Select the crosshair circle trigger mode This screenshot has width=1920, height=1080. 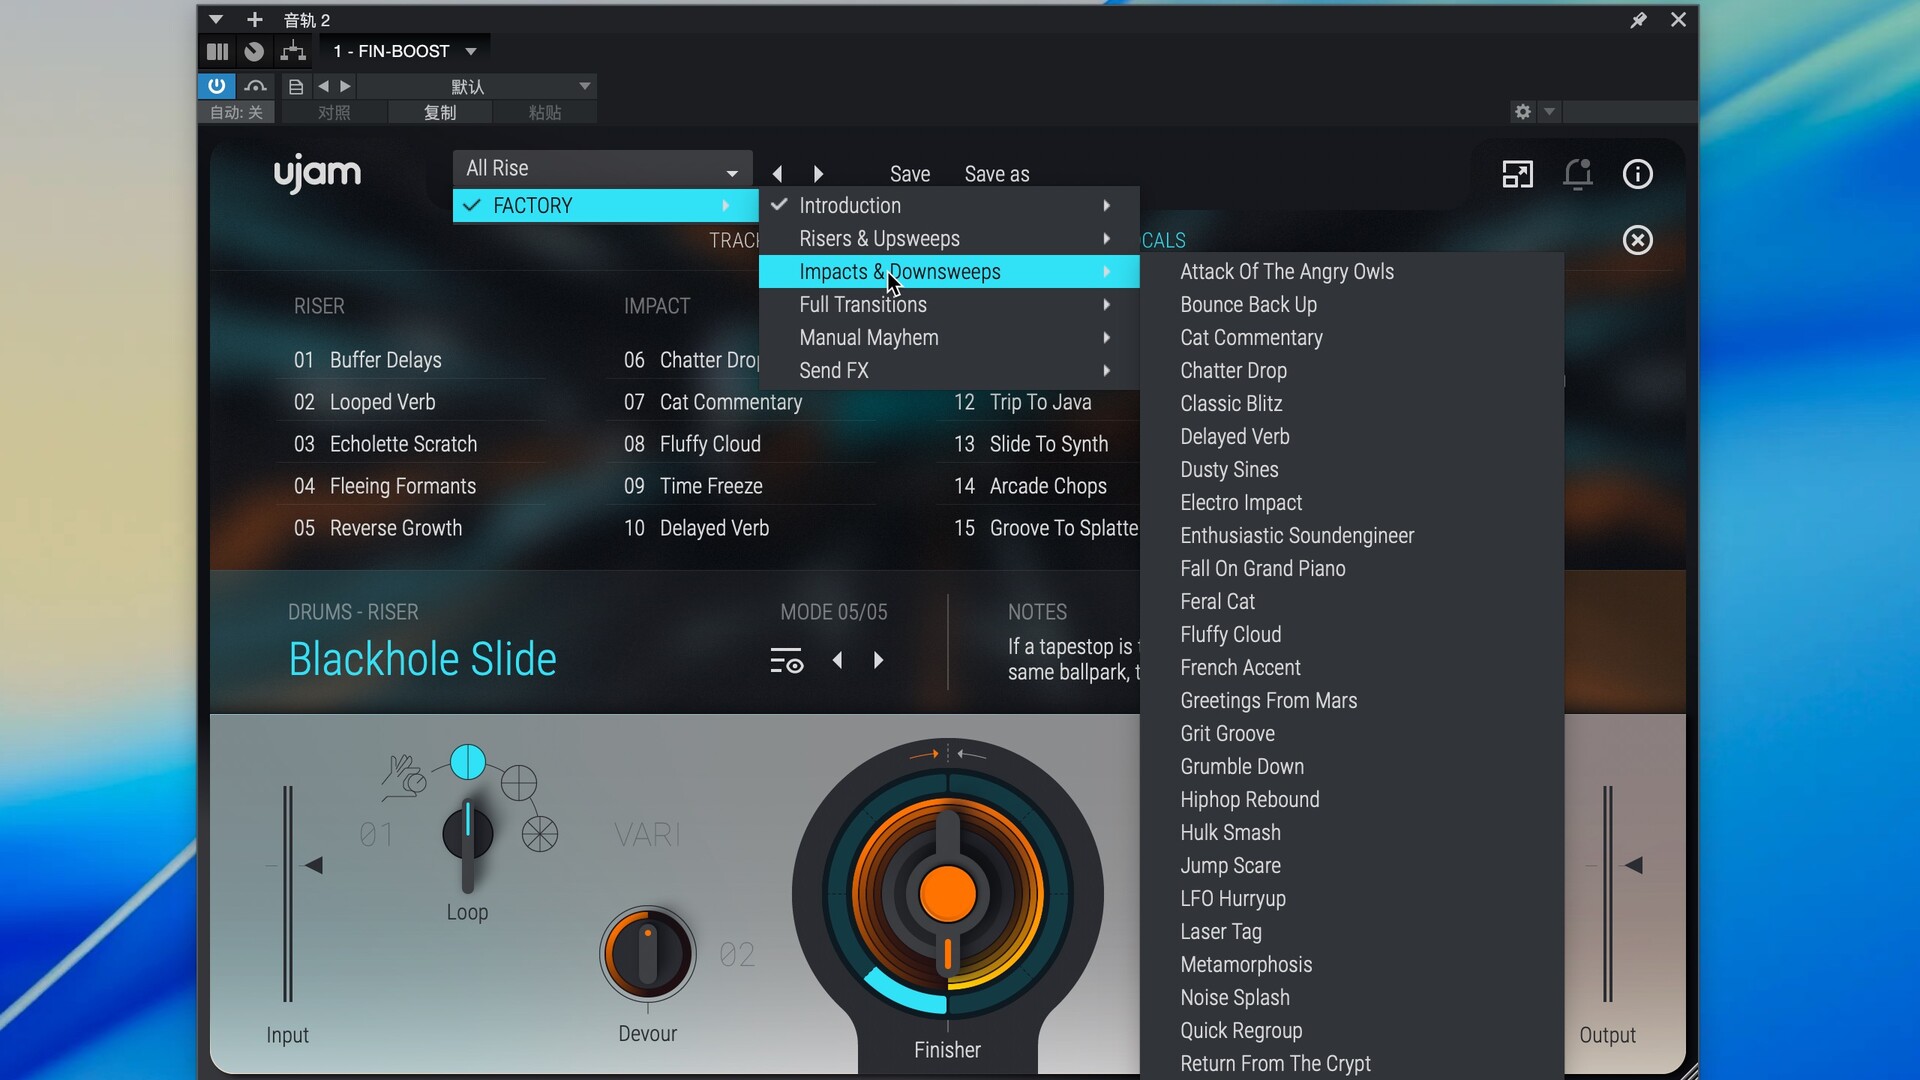coord(519,783)
